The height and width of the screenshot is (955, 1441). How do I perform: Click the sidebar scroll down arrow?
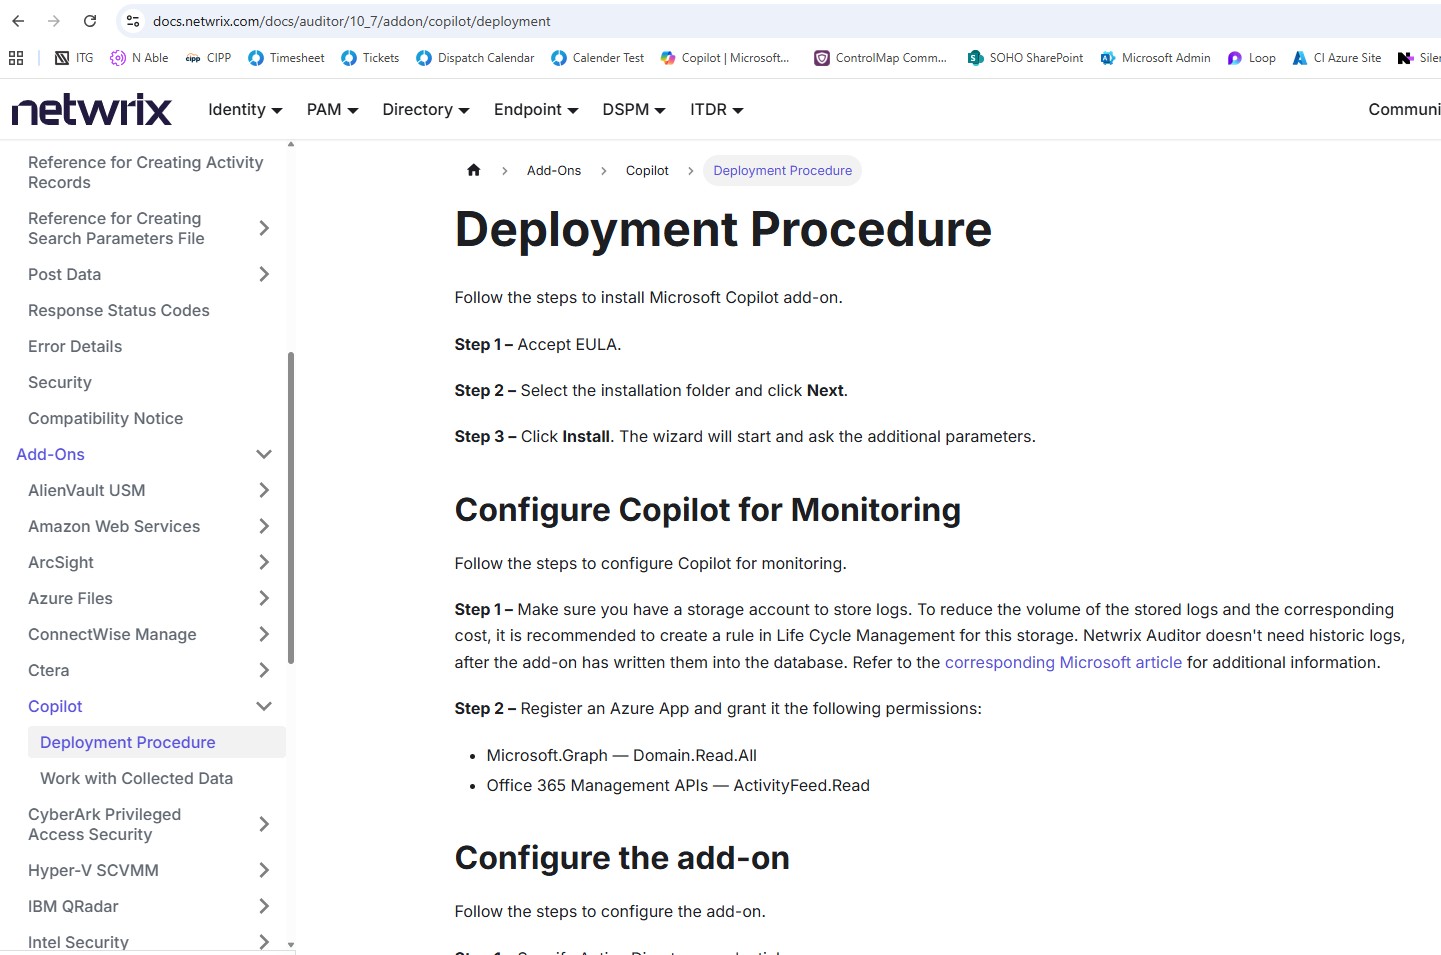(291, 944)
